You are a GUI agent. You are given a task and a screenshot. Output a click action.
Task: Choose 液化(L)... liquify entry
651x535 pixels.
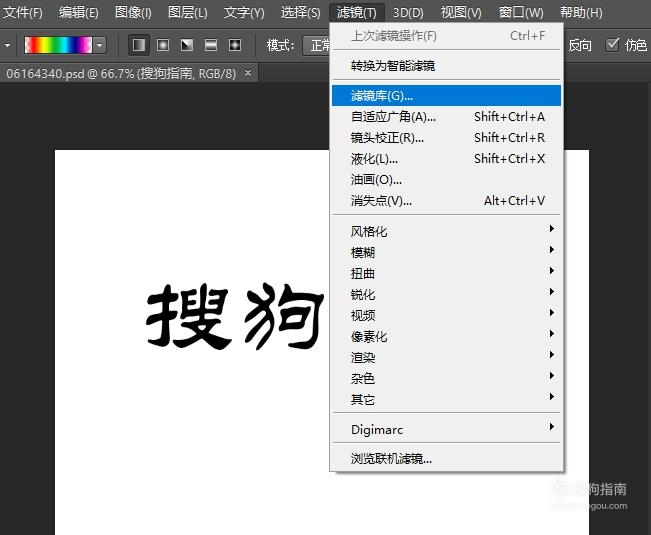[x=446, y=159]
